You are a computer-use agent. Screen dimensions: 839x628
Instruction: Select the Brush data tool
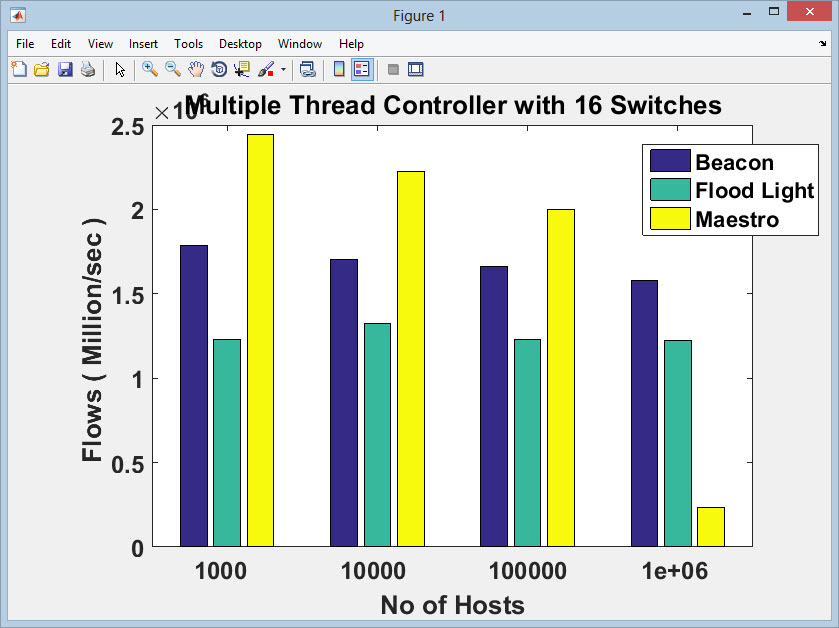coord(266,70)
